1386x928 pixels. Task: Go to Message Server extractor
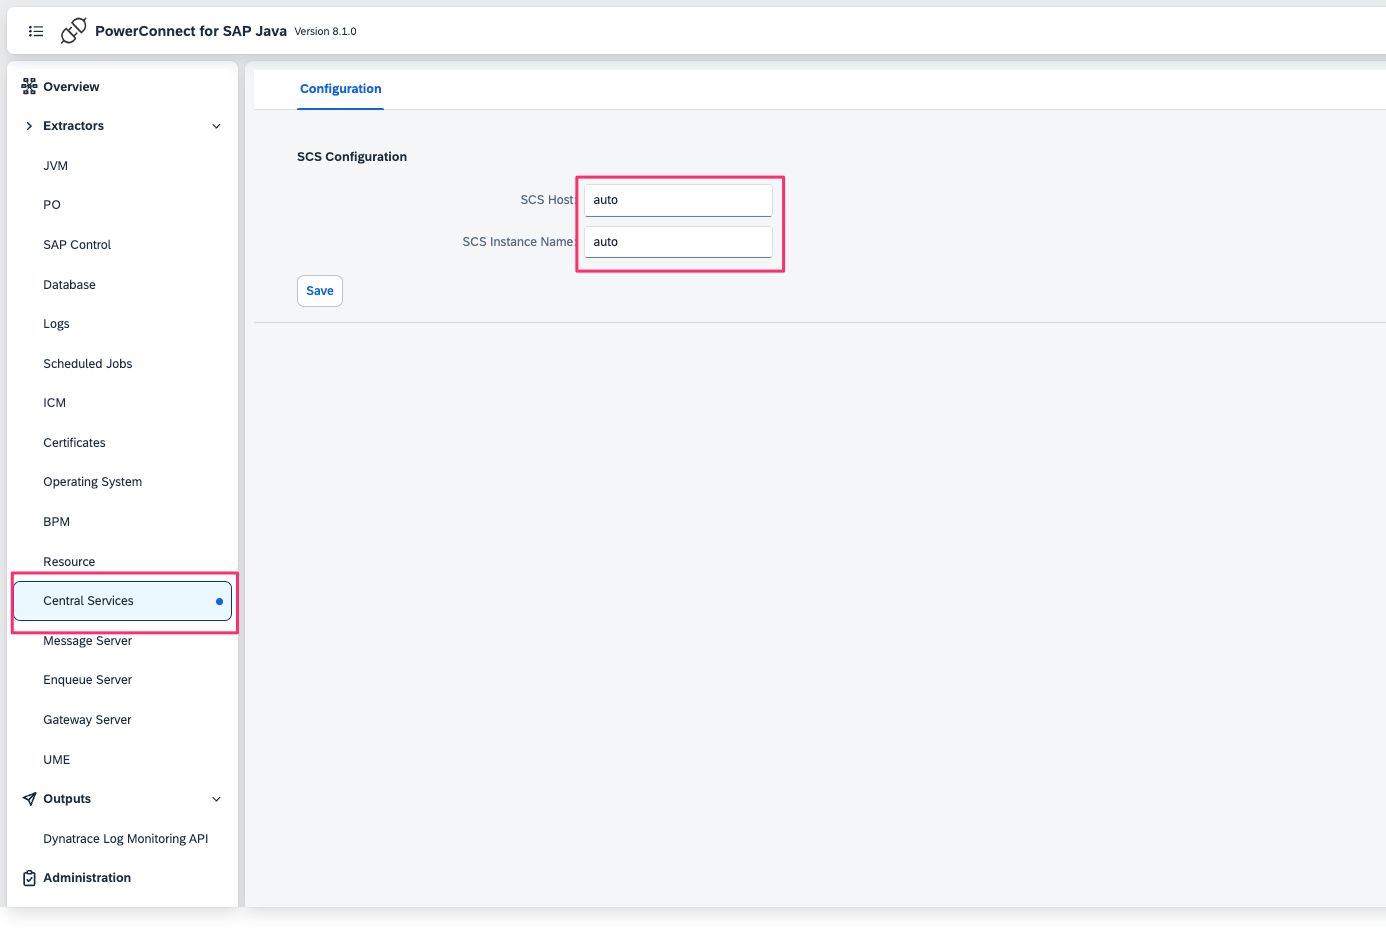(x=87, y=641)
